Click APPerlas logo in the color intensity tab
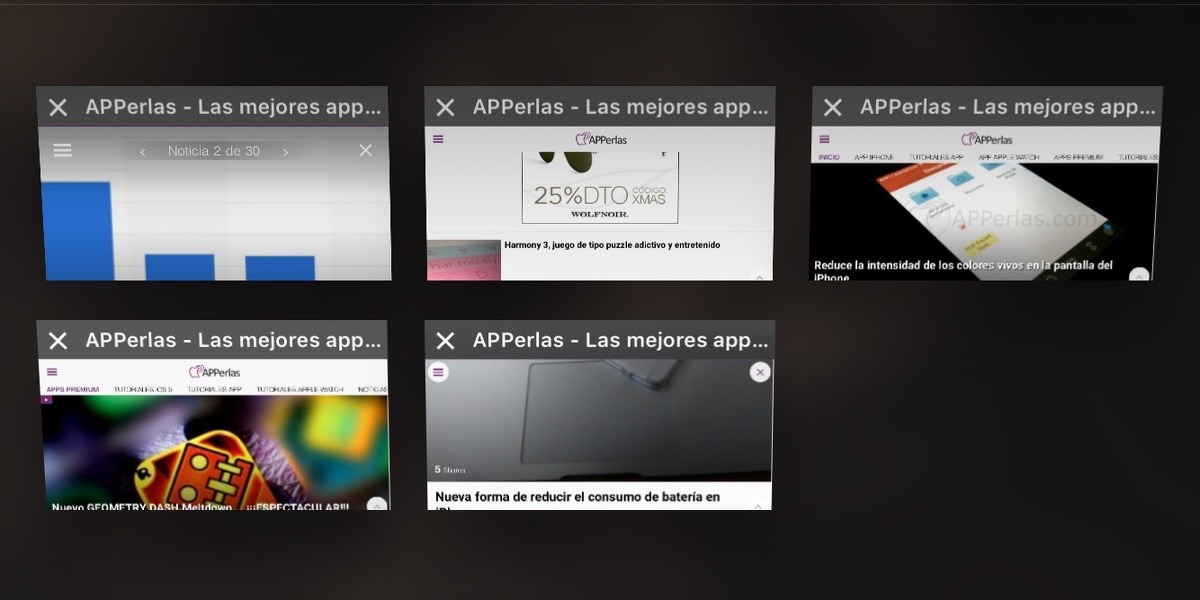The height and width of the screenshot is (600, 1200). [987, 139]
